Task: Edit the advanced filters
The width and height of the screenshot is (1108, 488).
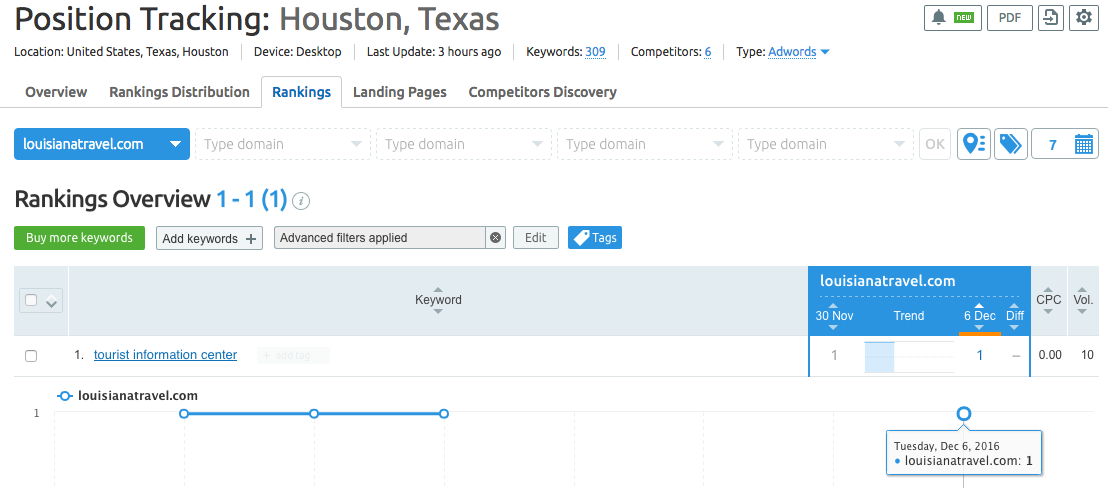Action: (x=536, y=238)
